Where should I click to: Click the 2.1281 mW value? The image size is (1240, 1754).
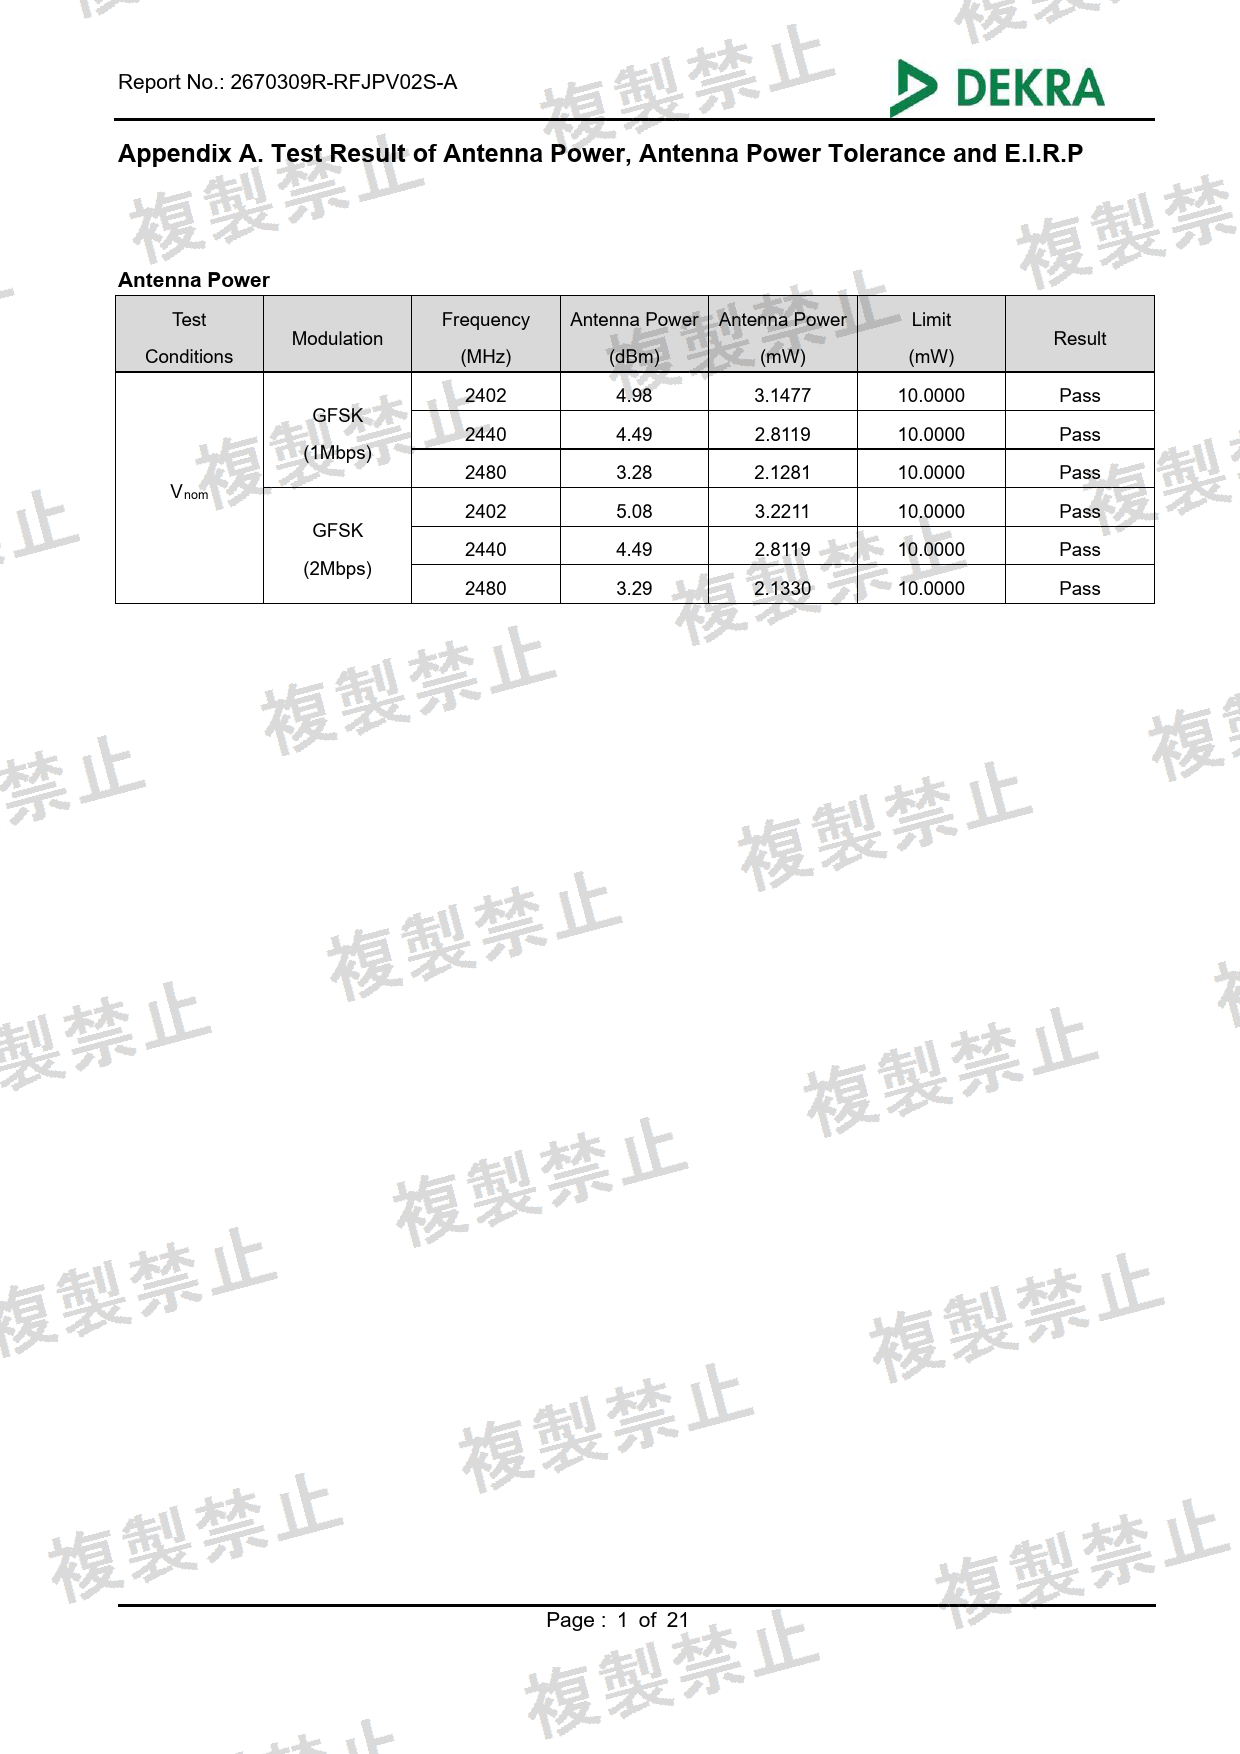[782, 472]
